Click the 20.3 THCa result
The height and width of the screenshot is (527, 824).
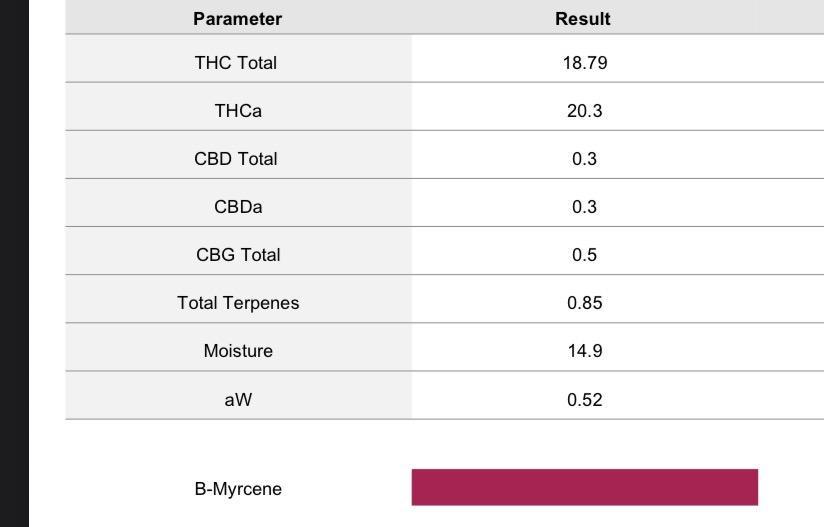(585, 111)
